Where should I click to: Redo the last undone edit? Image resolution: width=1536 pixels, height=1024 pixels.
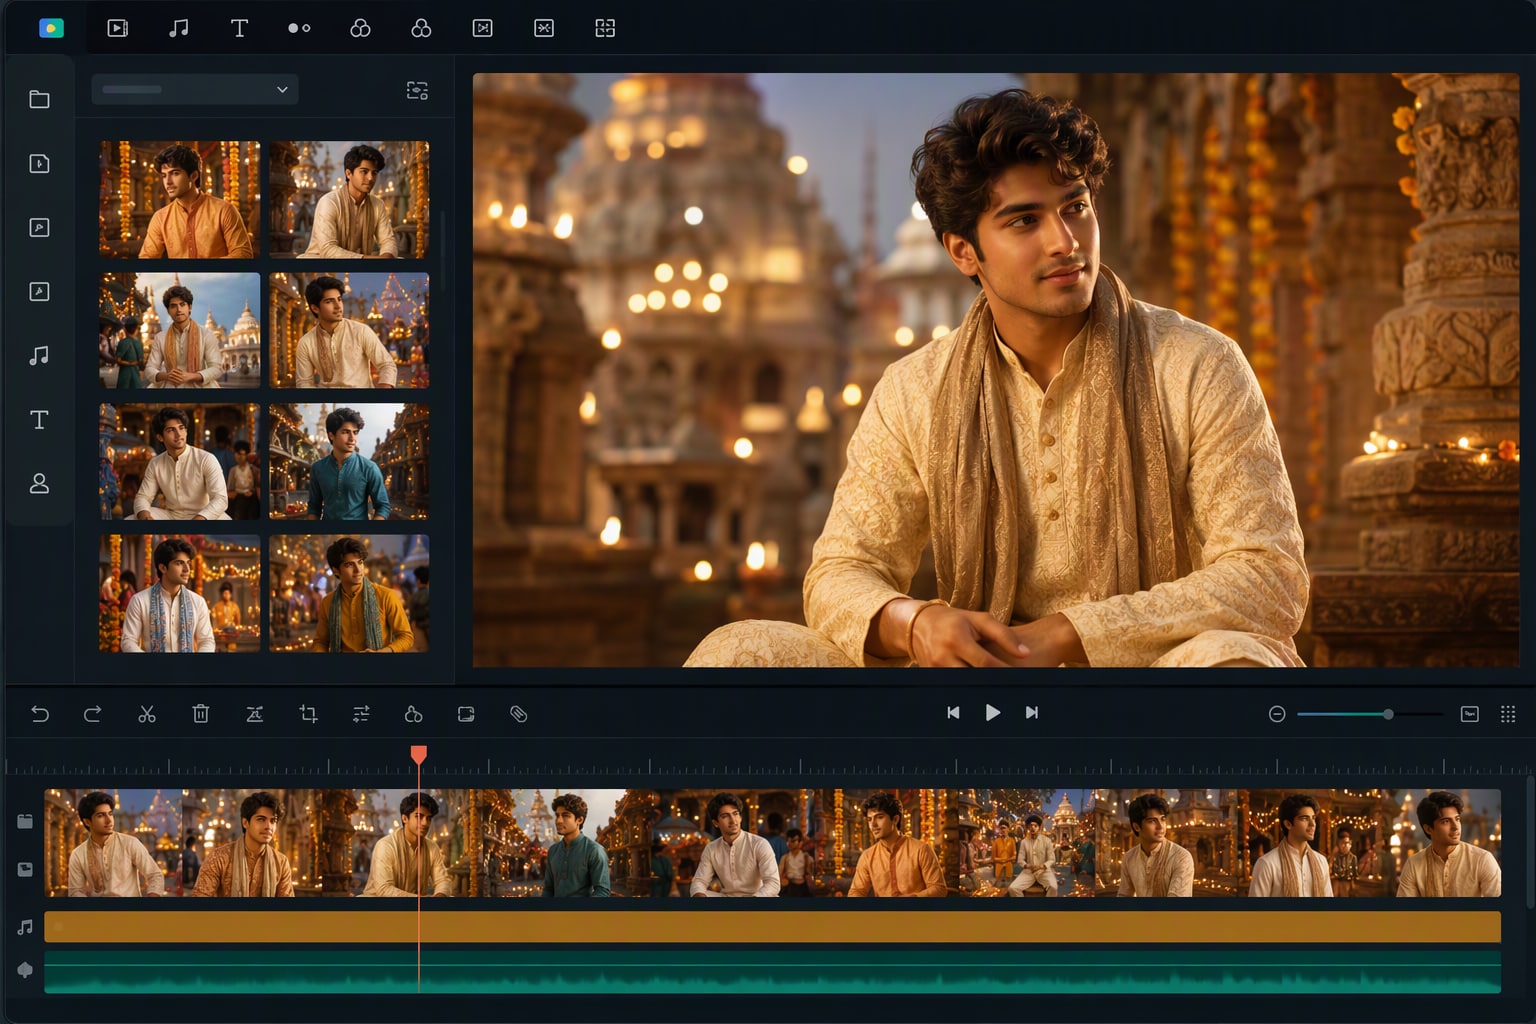pos(92,713)
